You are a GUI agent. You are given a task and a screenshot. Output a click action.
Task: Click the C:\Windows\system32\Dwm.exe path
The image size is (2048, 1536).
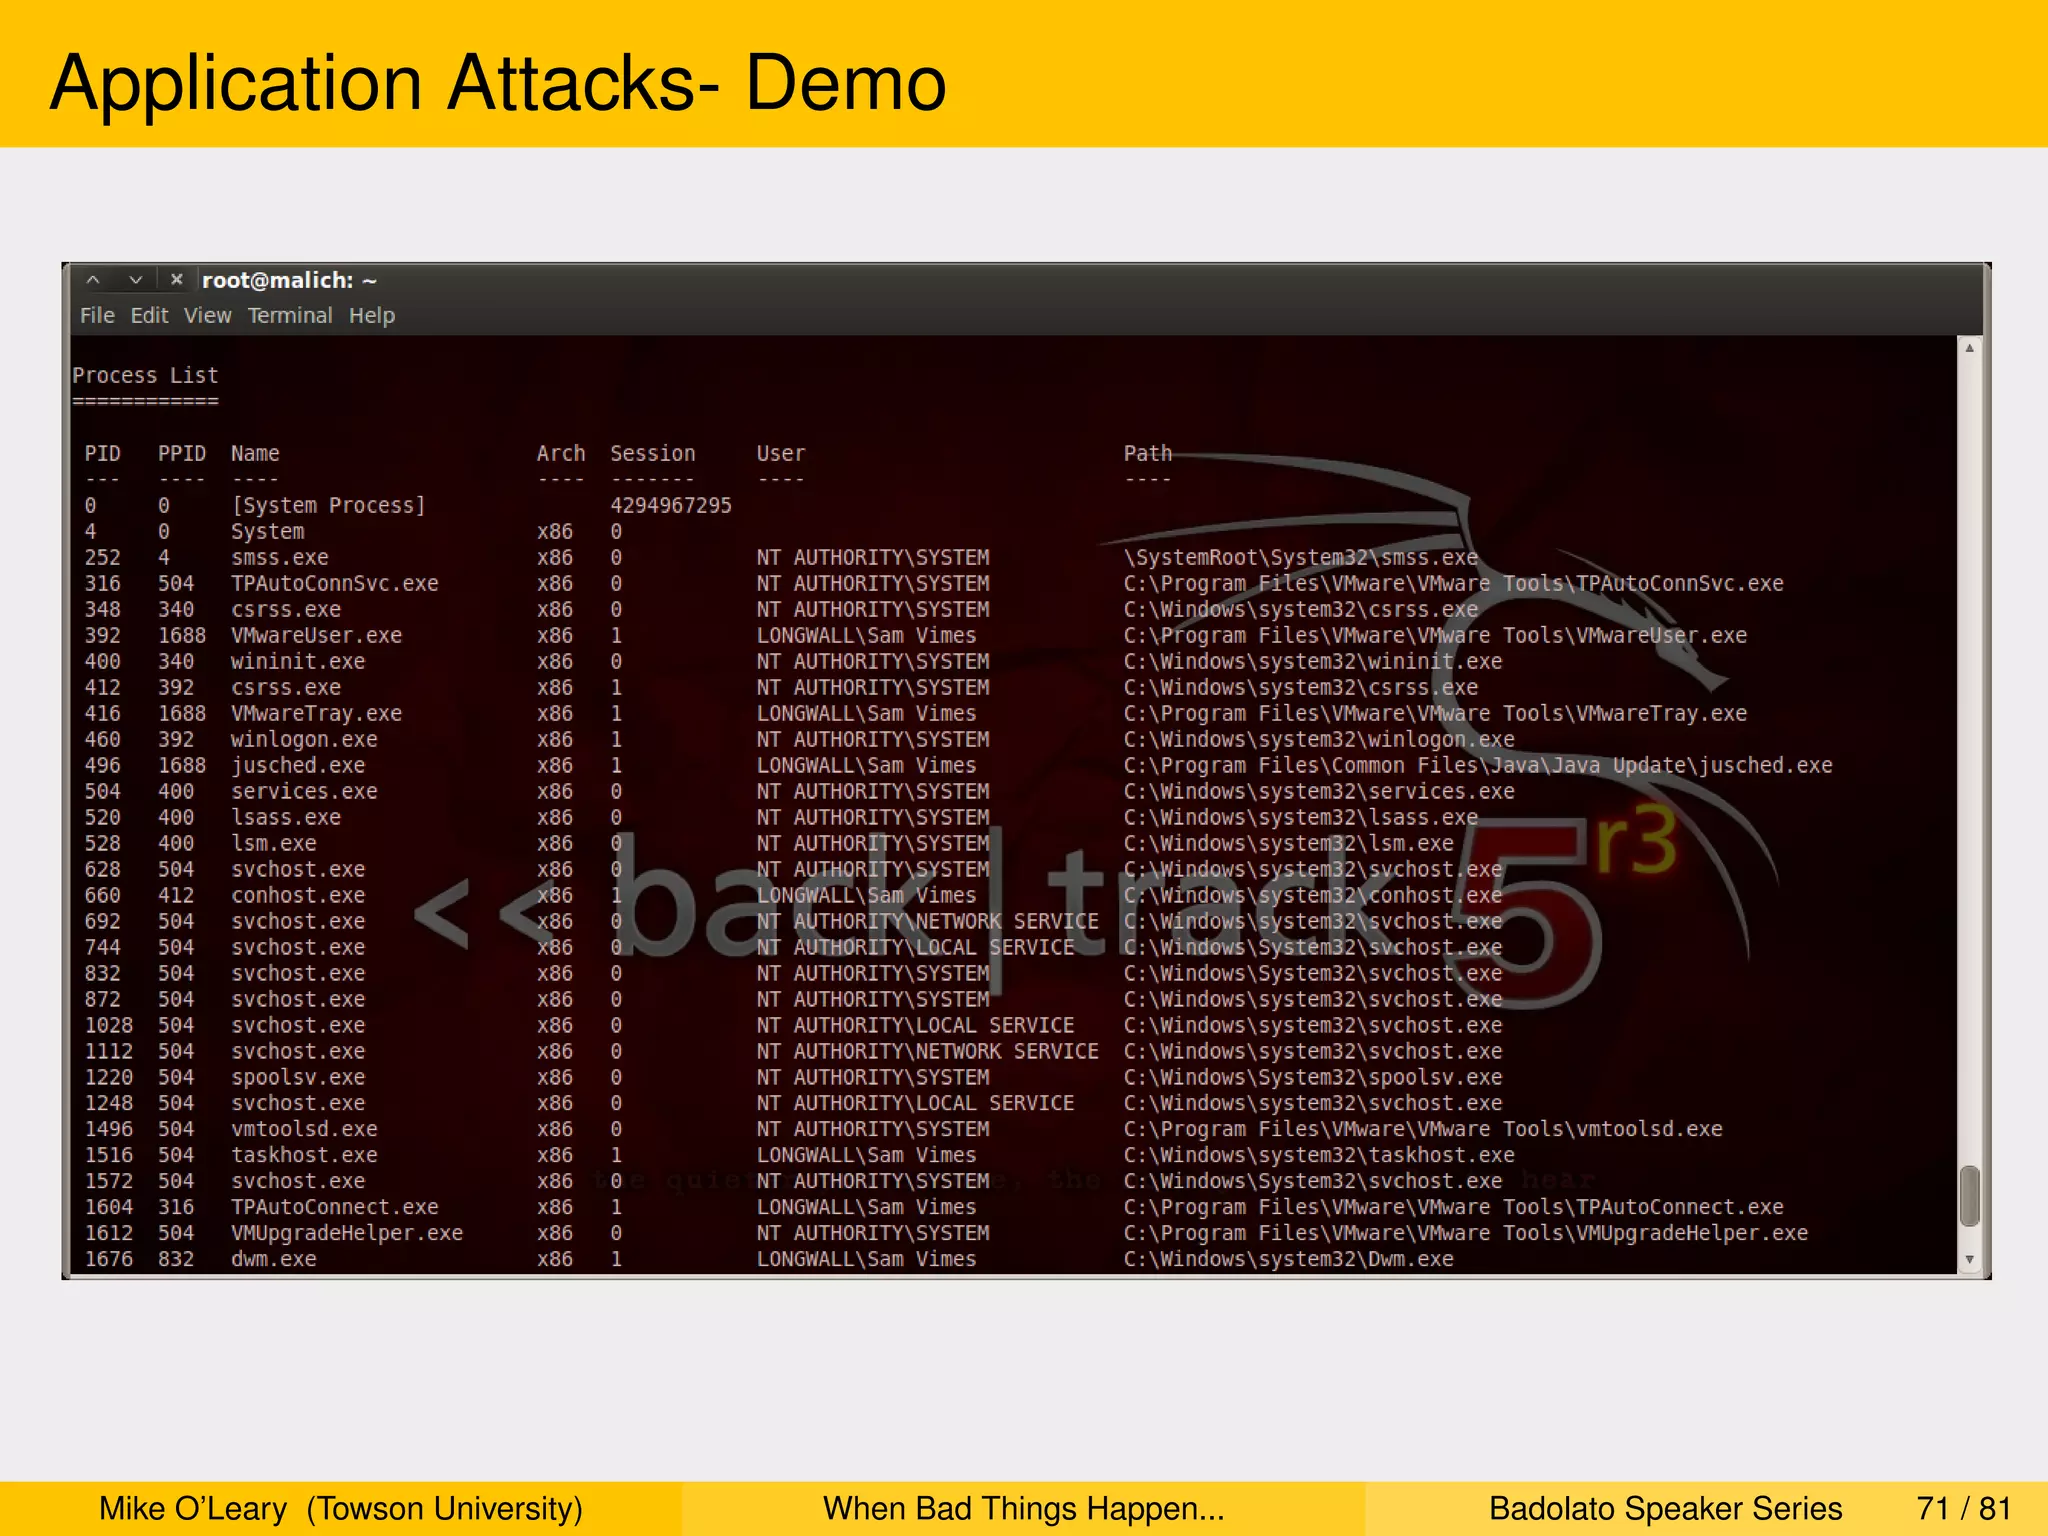[1288, 1260]
